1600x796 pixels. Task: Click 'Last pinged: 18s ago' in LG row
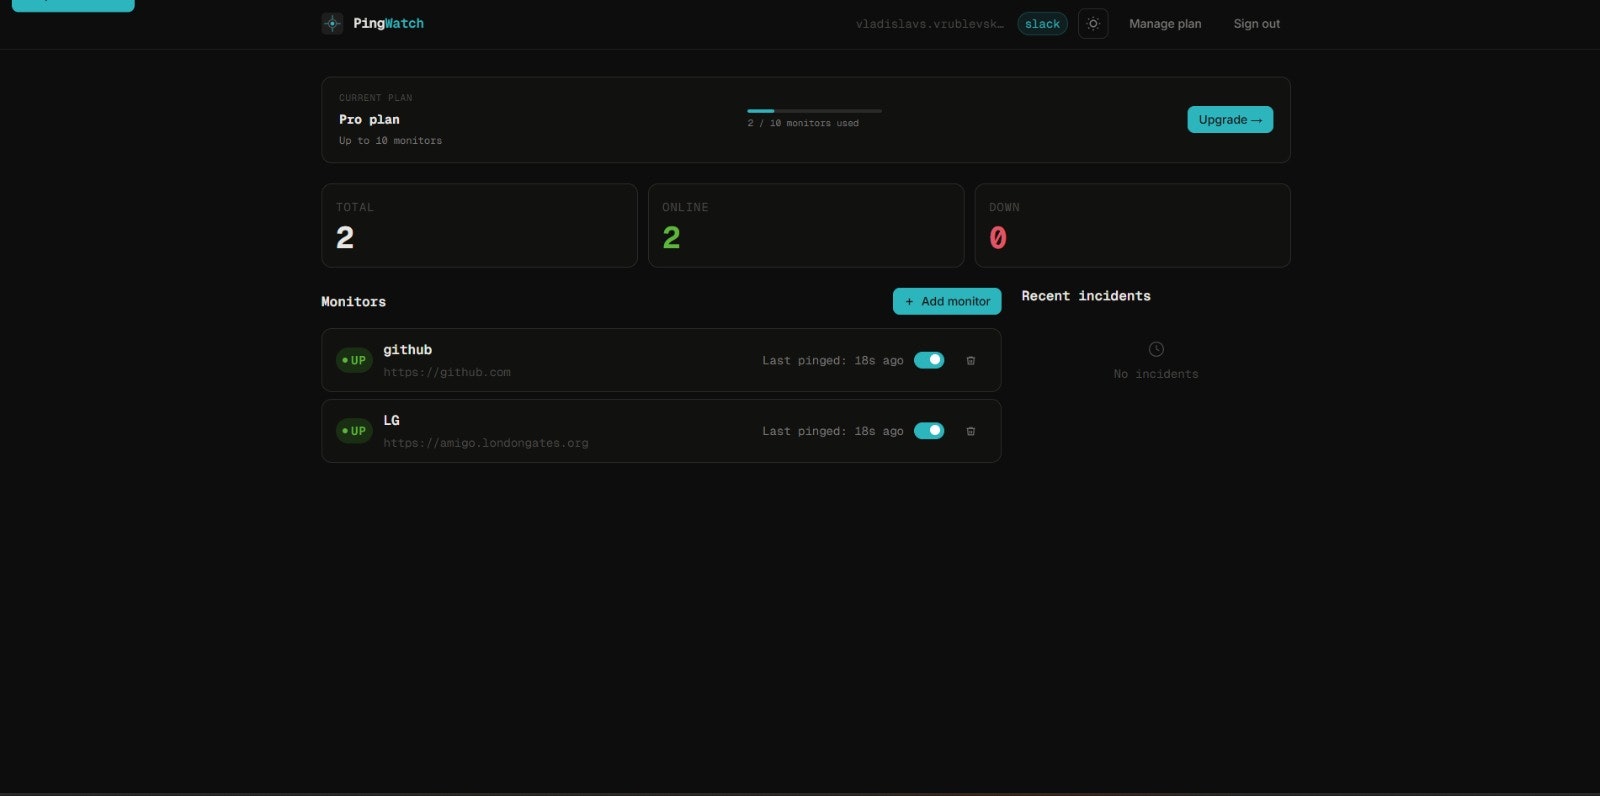point(833,432)
